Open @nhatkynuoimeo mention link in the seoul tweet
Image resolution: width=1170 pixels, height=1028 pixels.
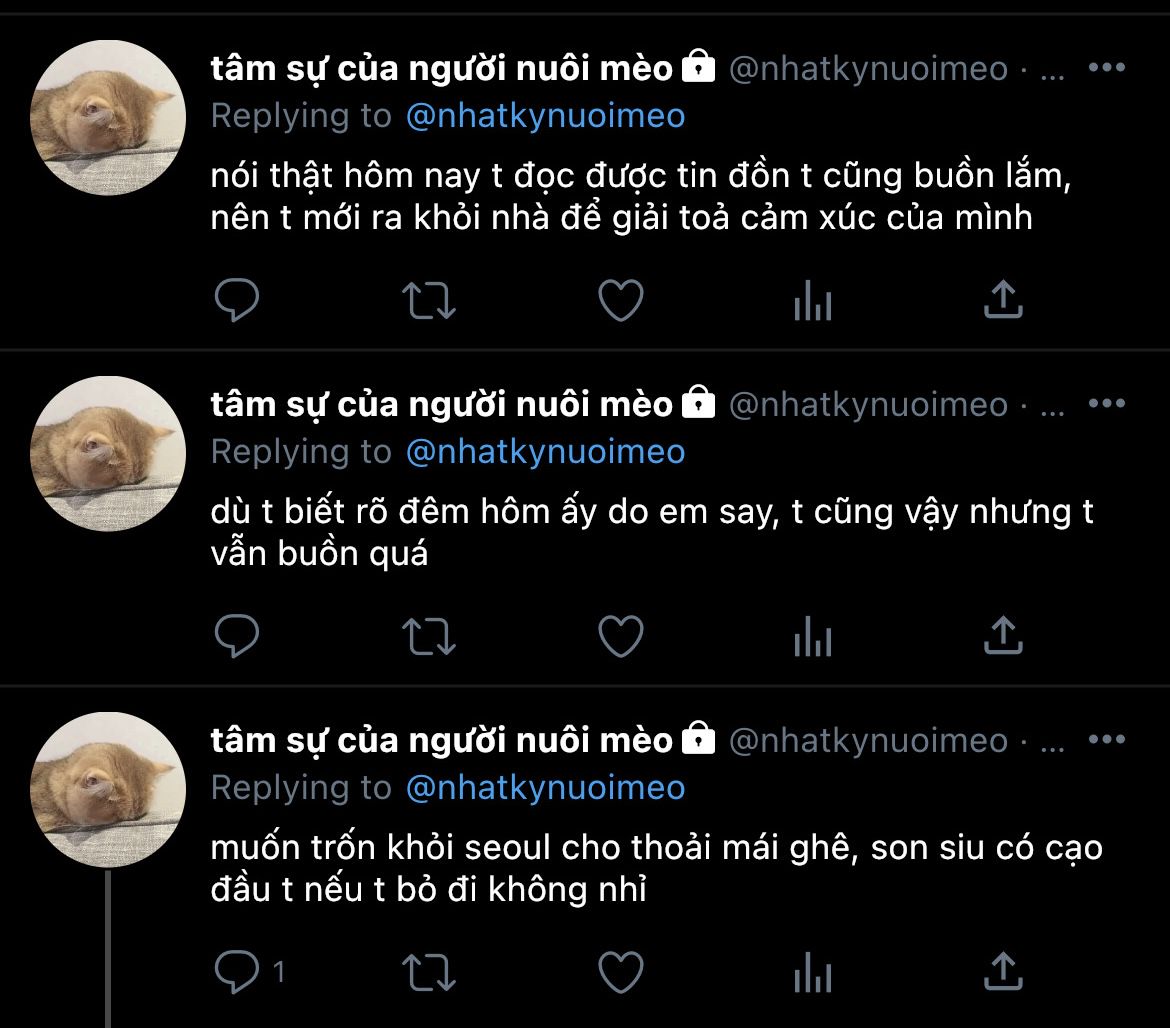546,788
